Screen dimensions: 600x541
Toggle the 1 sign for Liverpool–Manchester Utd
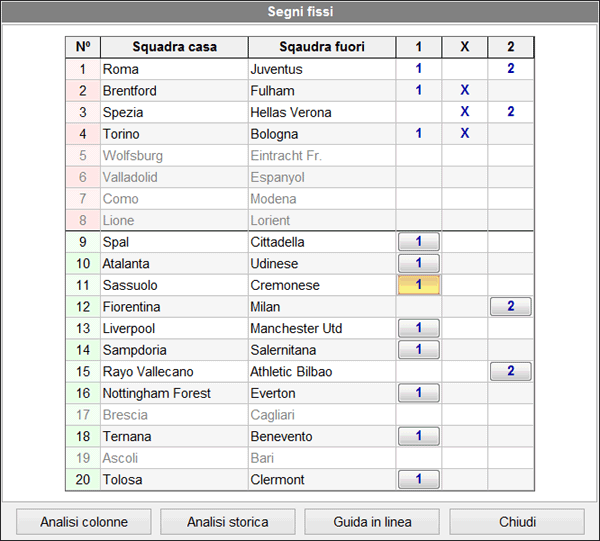click(419, 328)
